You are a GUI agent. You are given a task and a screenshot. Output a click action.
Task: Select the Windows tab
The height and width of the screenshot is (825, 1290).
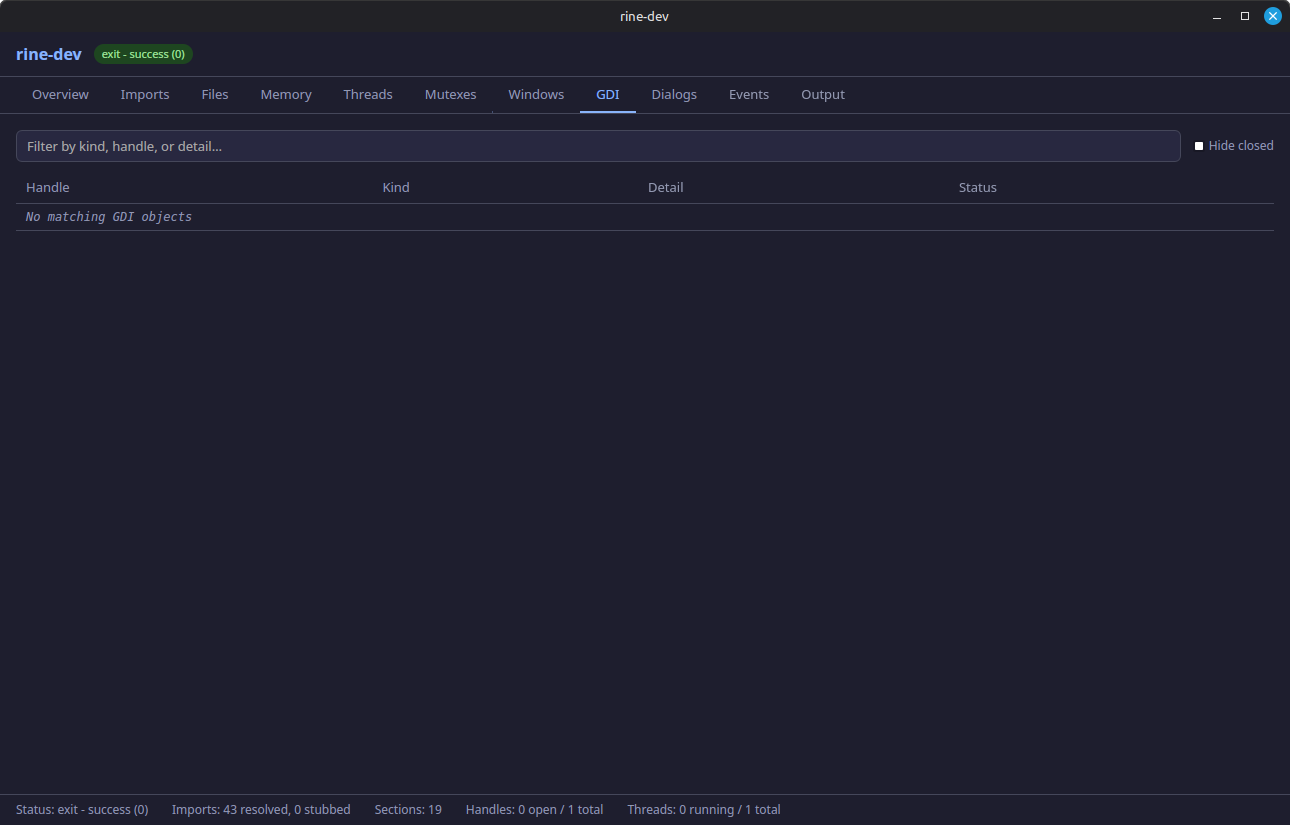pyautogui.click(x=536, y=94)
